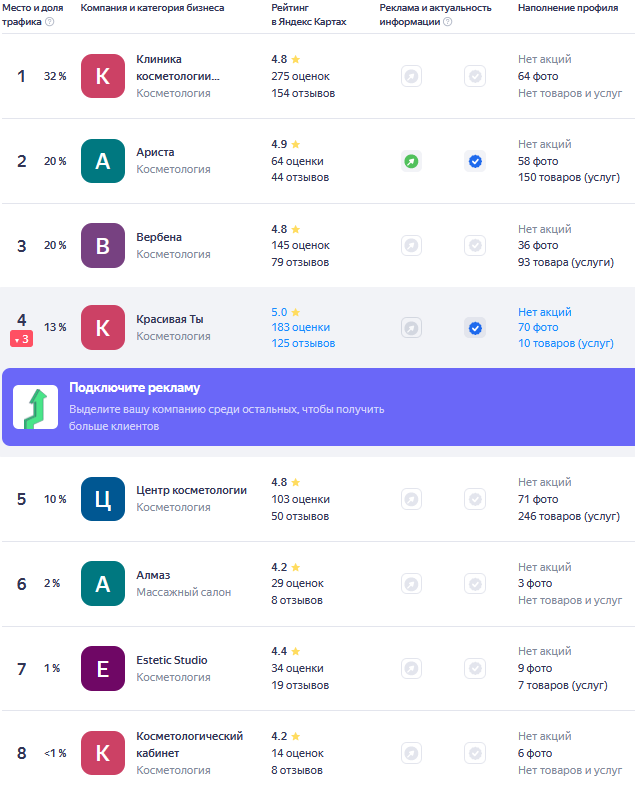Click grey advertising icon in Косметологический кабинет row
Screen dimensions: 635x800
411,753
